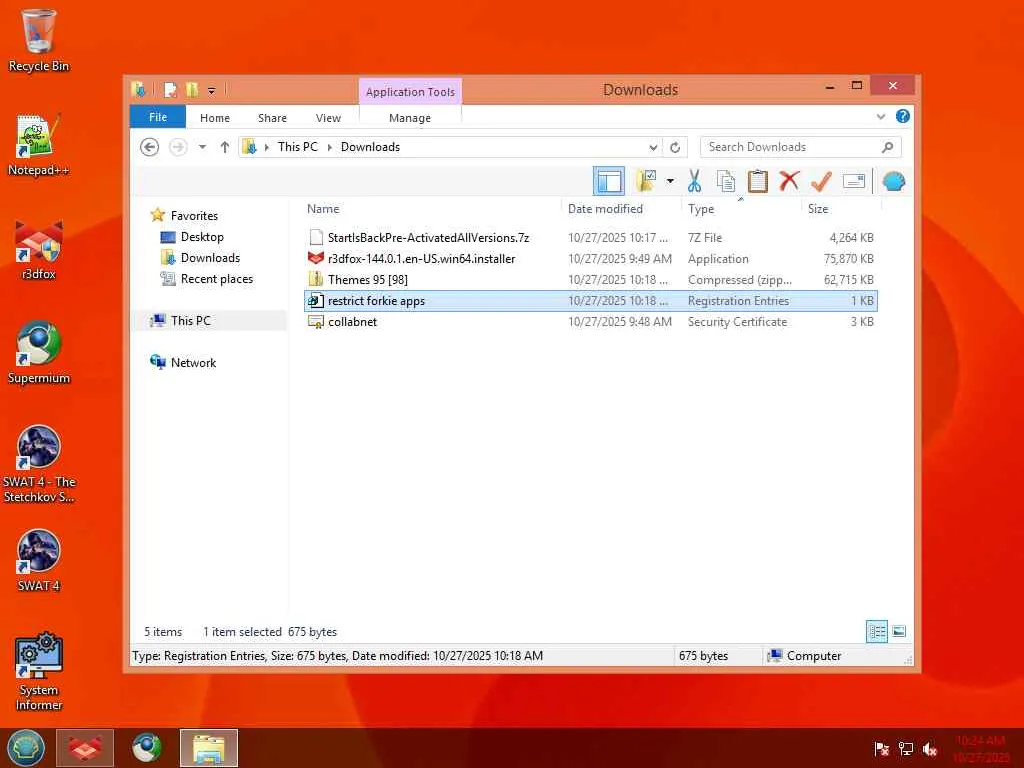Switch to large icons view layout

pos(899,632)
